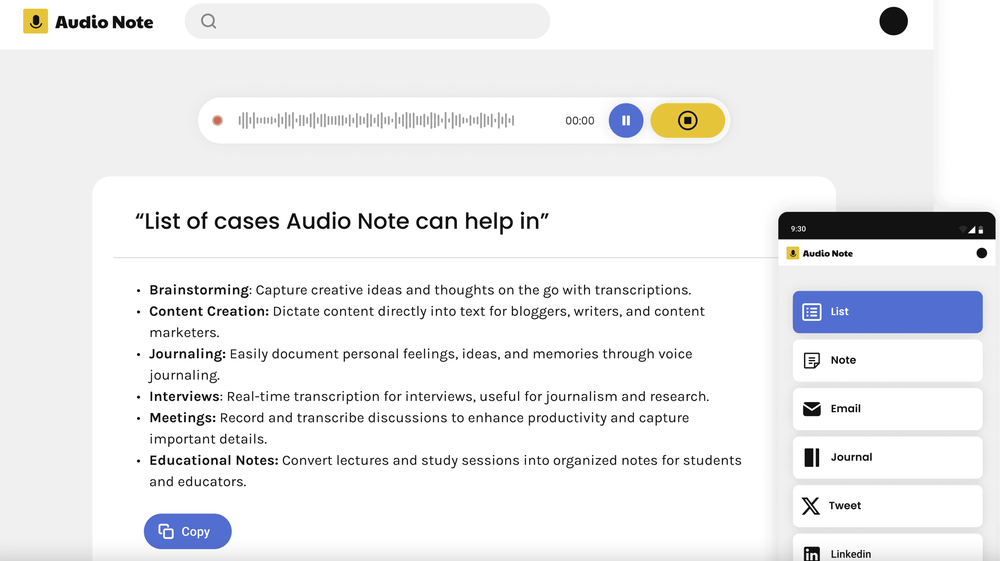Choose the Email format option
Viewport: 1000px width, 561px height.
[887, 409]
